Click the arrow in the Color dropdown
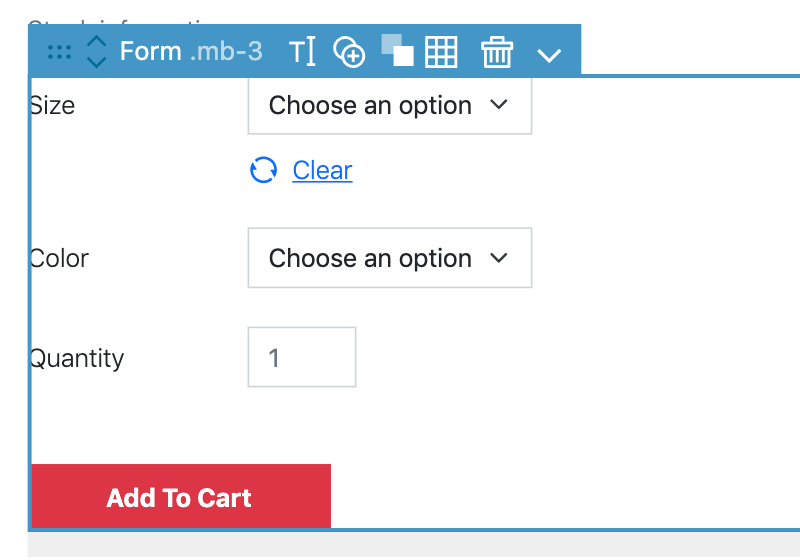Screen dimensions: 800x560 click(498, 258)
